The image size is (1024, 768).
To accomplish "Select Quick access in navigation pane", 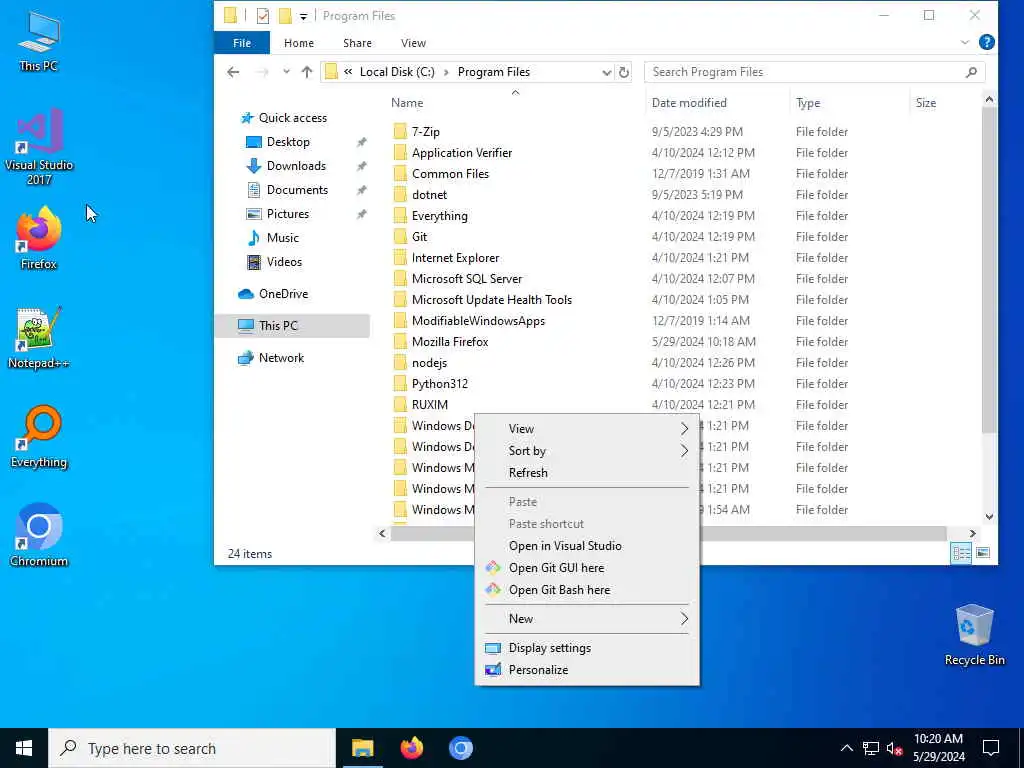I will coord(293,118).
